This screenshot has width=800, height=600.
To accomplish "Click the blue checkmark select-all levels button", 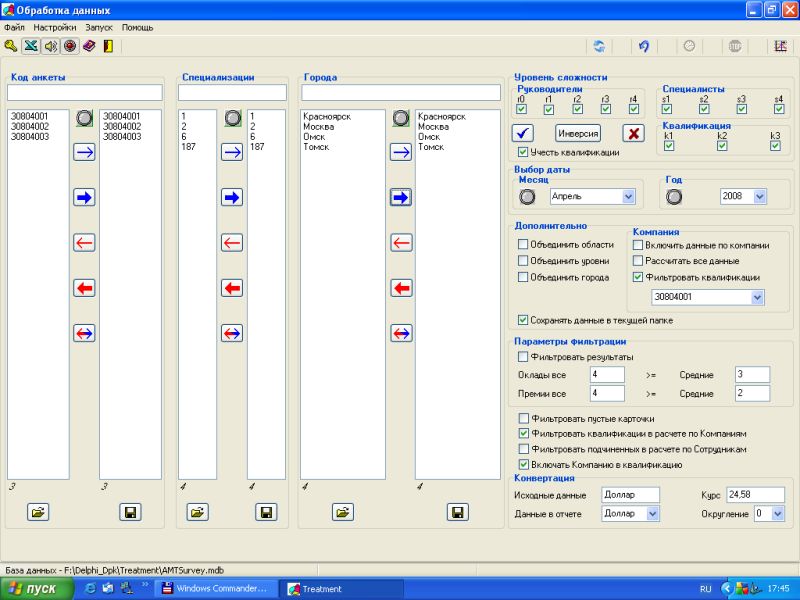I will (x=523, y=133).
